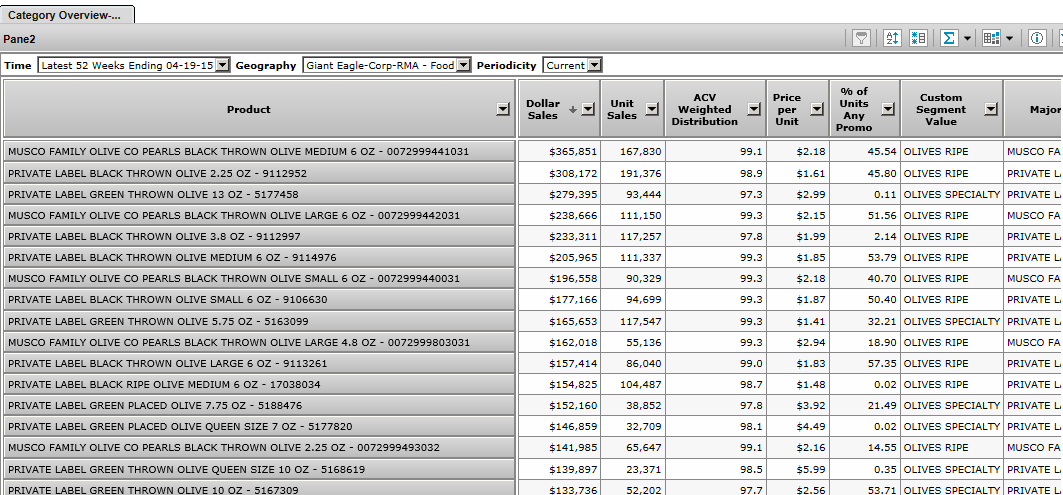Select the Category Overview tab
This screenshot has width=1063, height=495.
click(65, 15)
